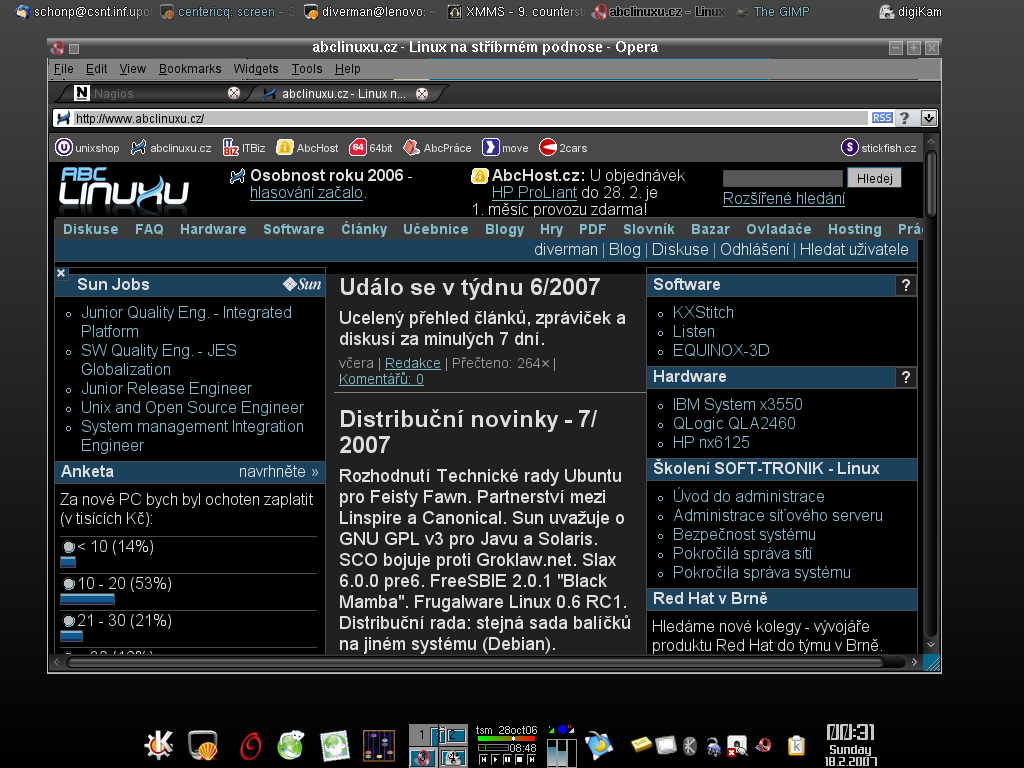This screenshot has width=1024, height=768.
Task: Open the File menu
Action: point(63,69)
